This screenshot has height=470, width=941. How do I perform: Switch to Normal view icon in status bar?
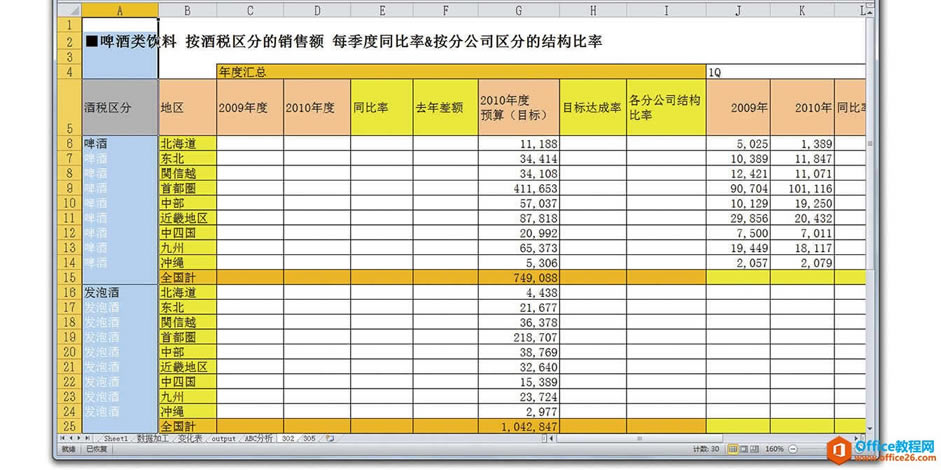pyautogui.click(x=733, y=449)
